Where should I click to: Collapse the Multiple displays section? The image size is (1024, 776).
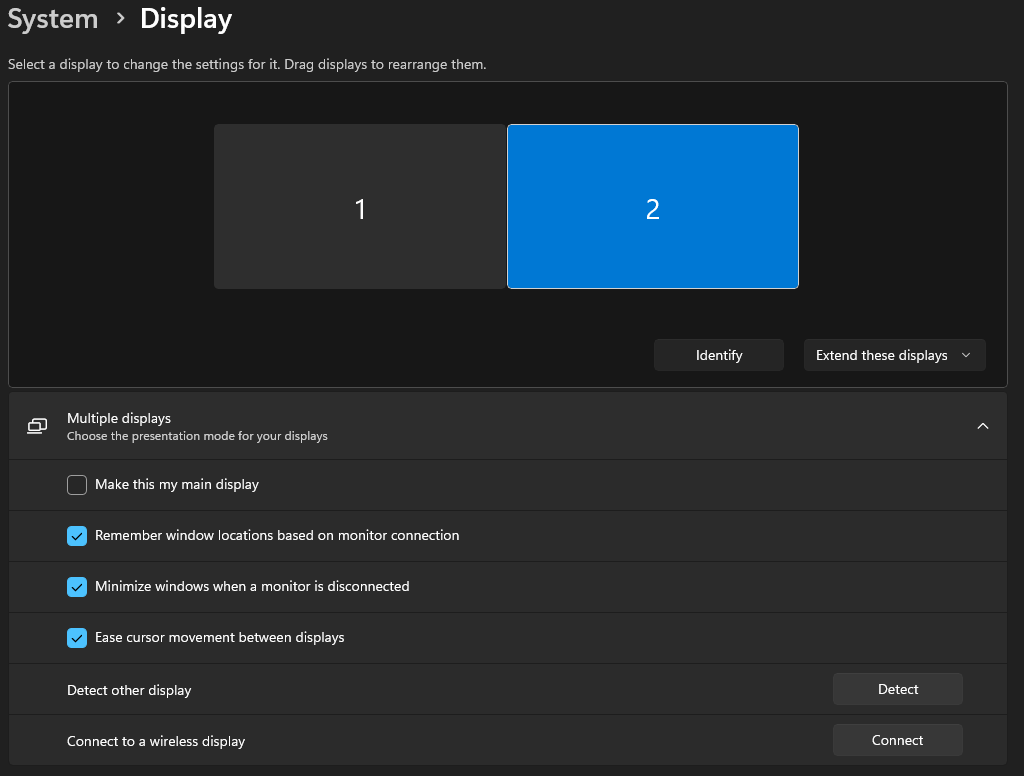[982, 426]
